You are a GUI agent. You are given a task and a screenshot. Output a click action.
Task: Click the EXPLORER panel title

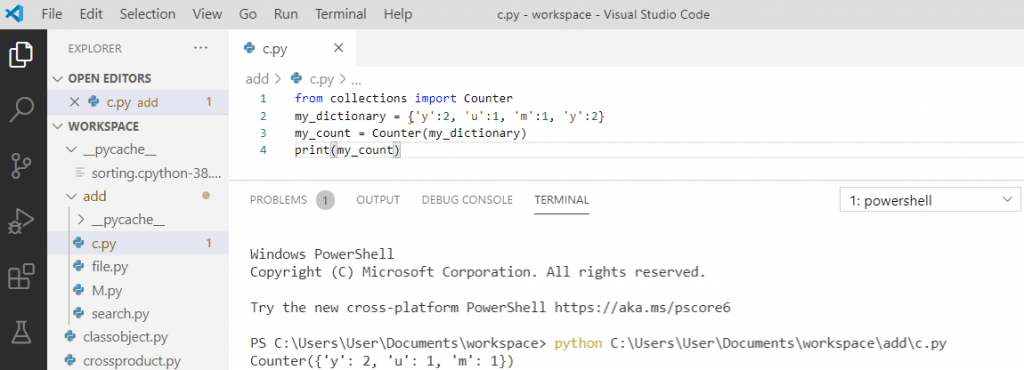(x=95, y=48)
